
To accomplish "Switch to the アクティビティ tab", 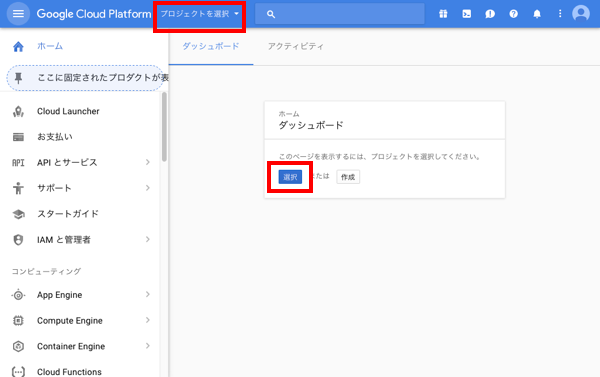I will 295,46.
